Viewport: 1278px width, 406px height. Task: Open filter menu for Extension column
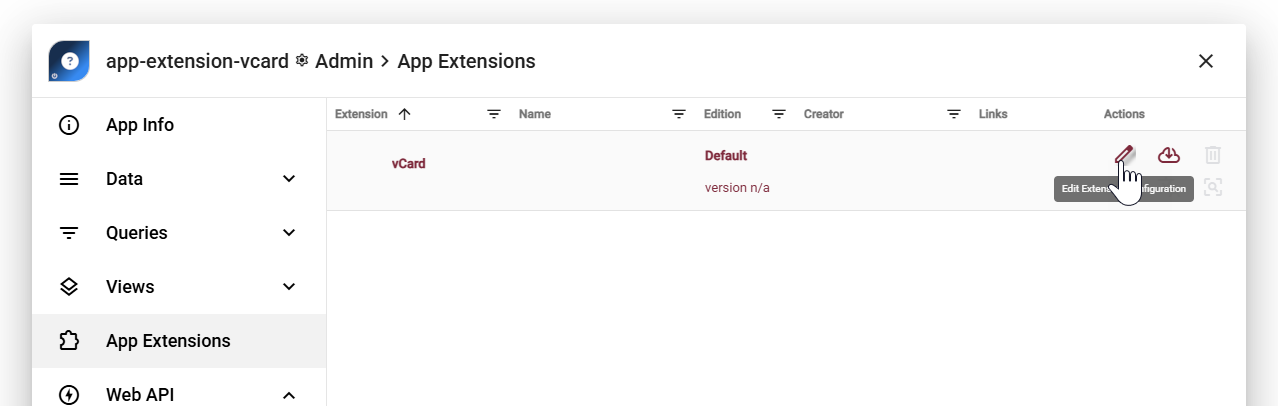point(494,114)
